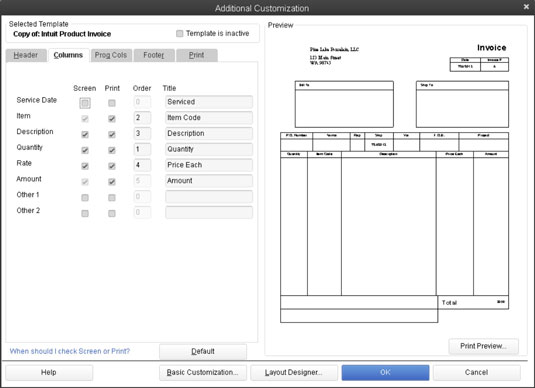The width and height of the screenshot is (535, 388).
Task: Edit the Quantity title field
Action: click(209, 149)
